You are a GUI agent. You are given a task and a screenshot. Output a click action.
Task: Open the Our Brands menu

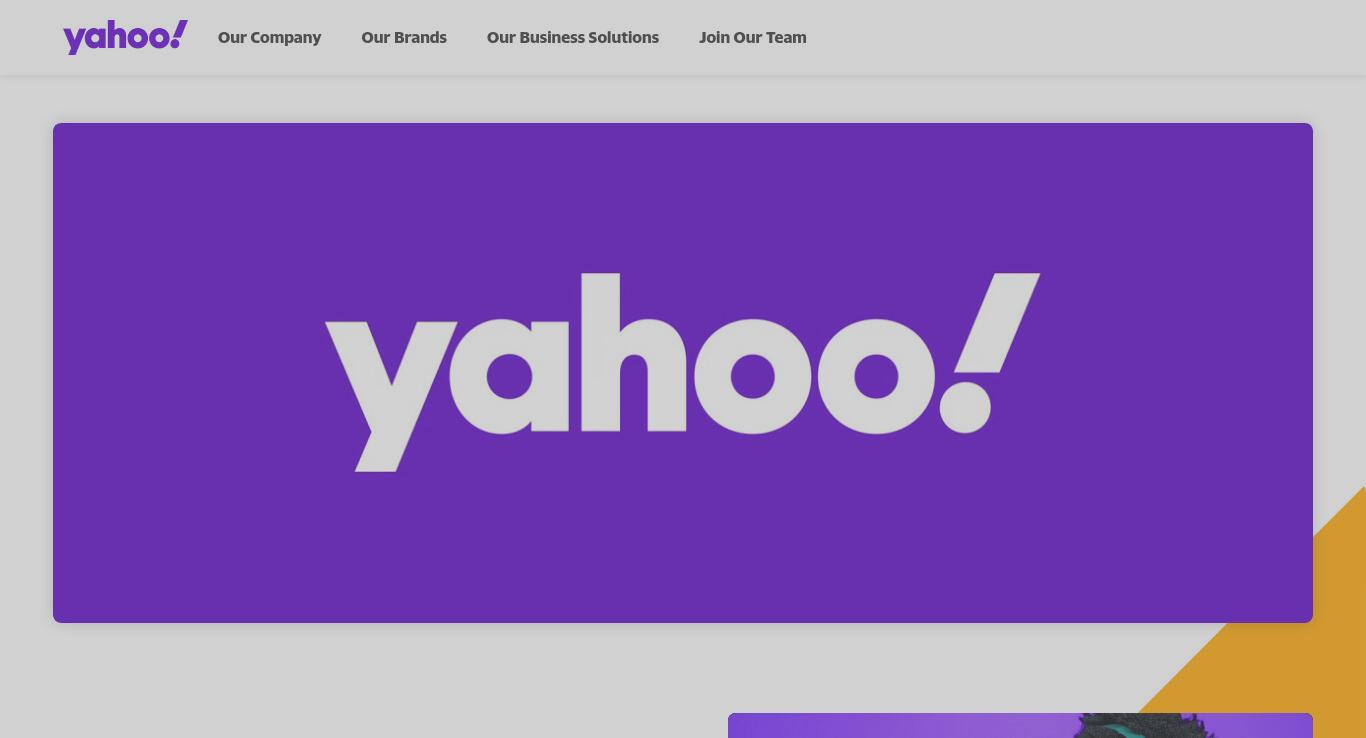[x=404, y=37]
